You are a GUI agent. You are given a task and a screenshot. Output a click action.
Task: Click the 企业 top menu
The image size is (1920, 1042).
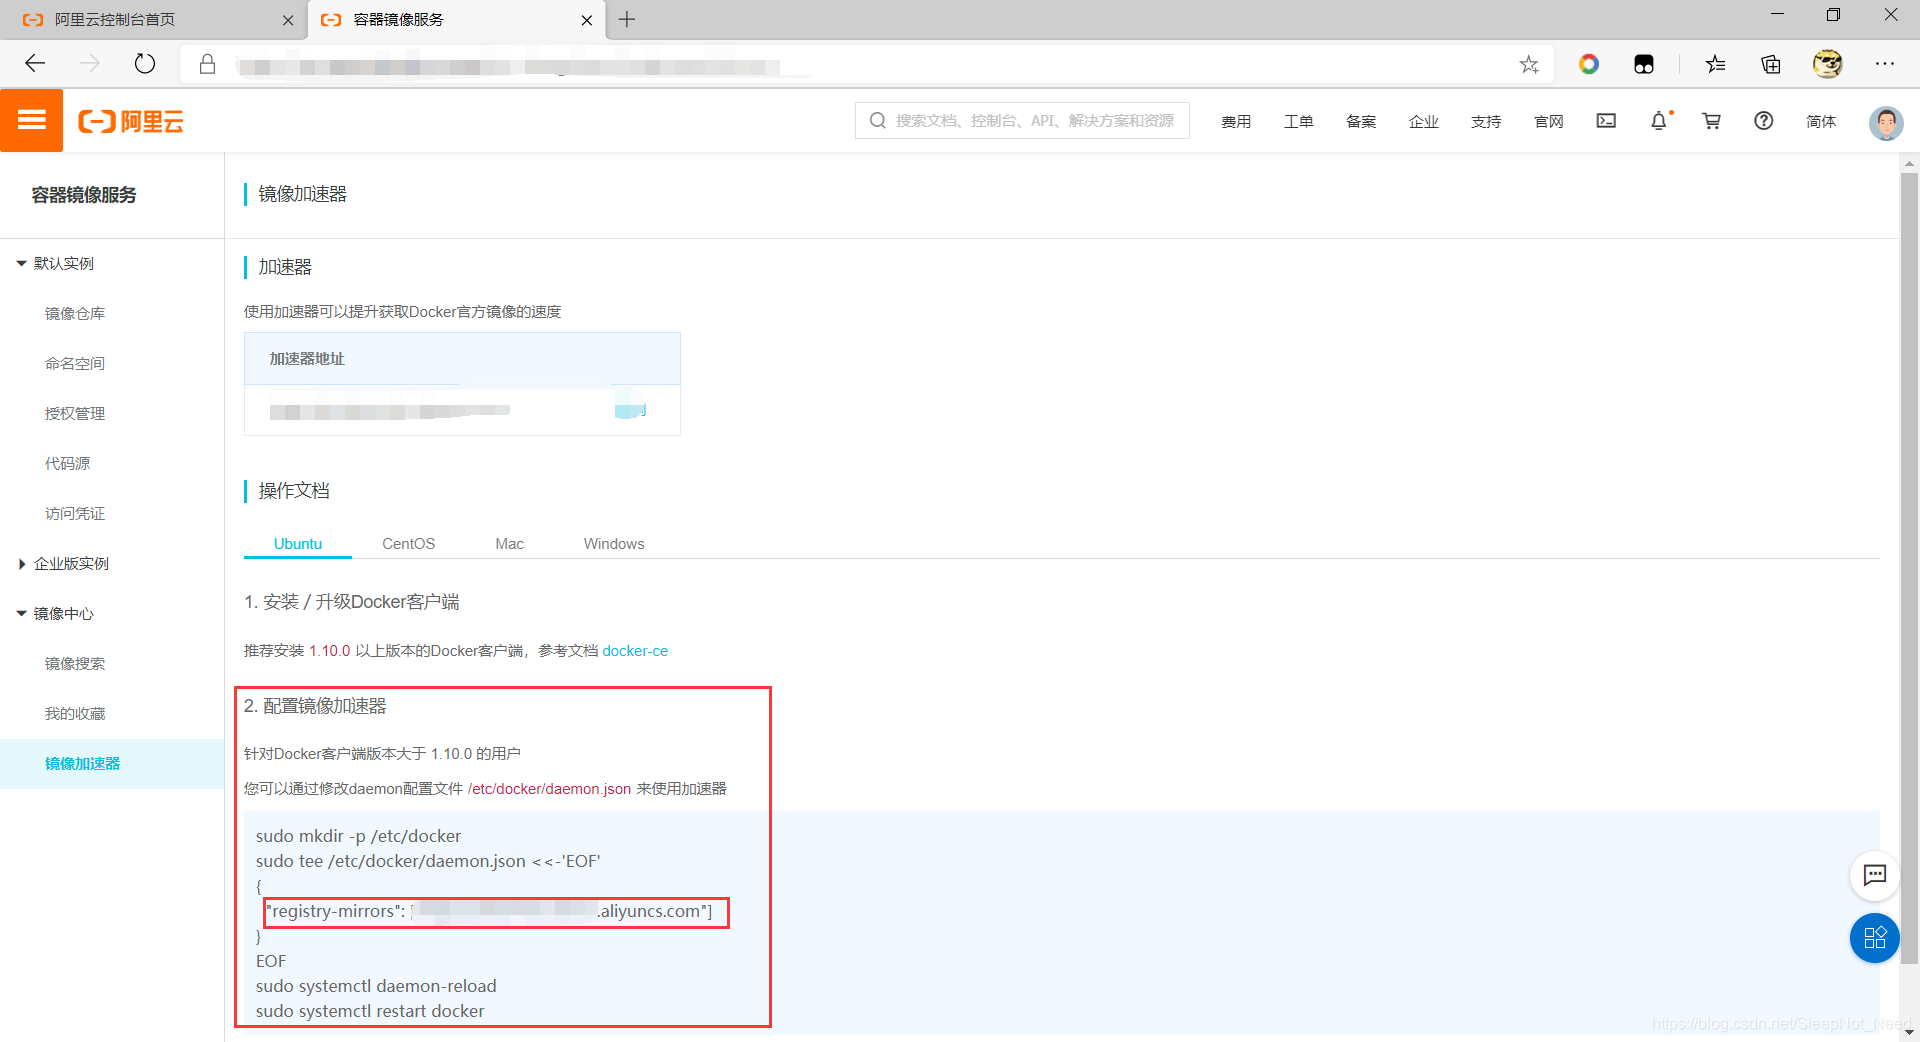1423,121
